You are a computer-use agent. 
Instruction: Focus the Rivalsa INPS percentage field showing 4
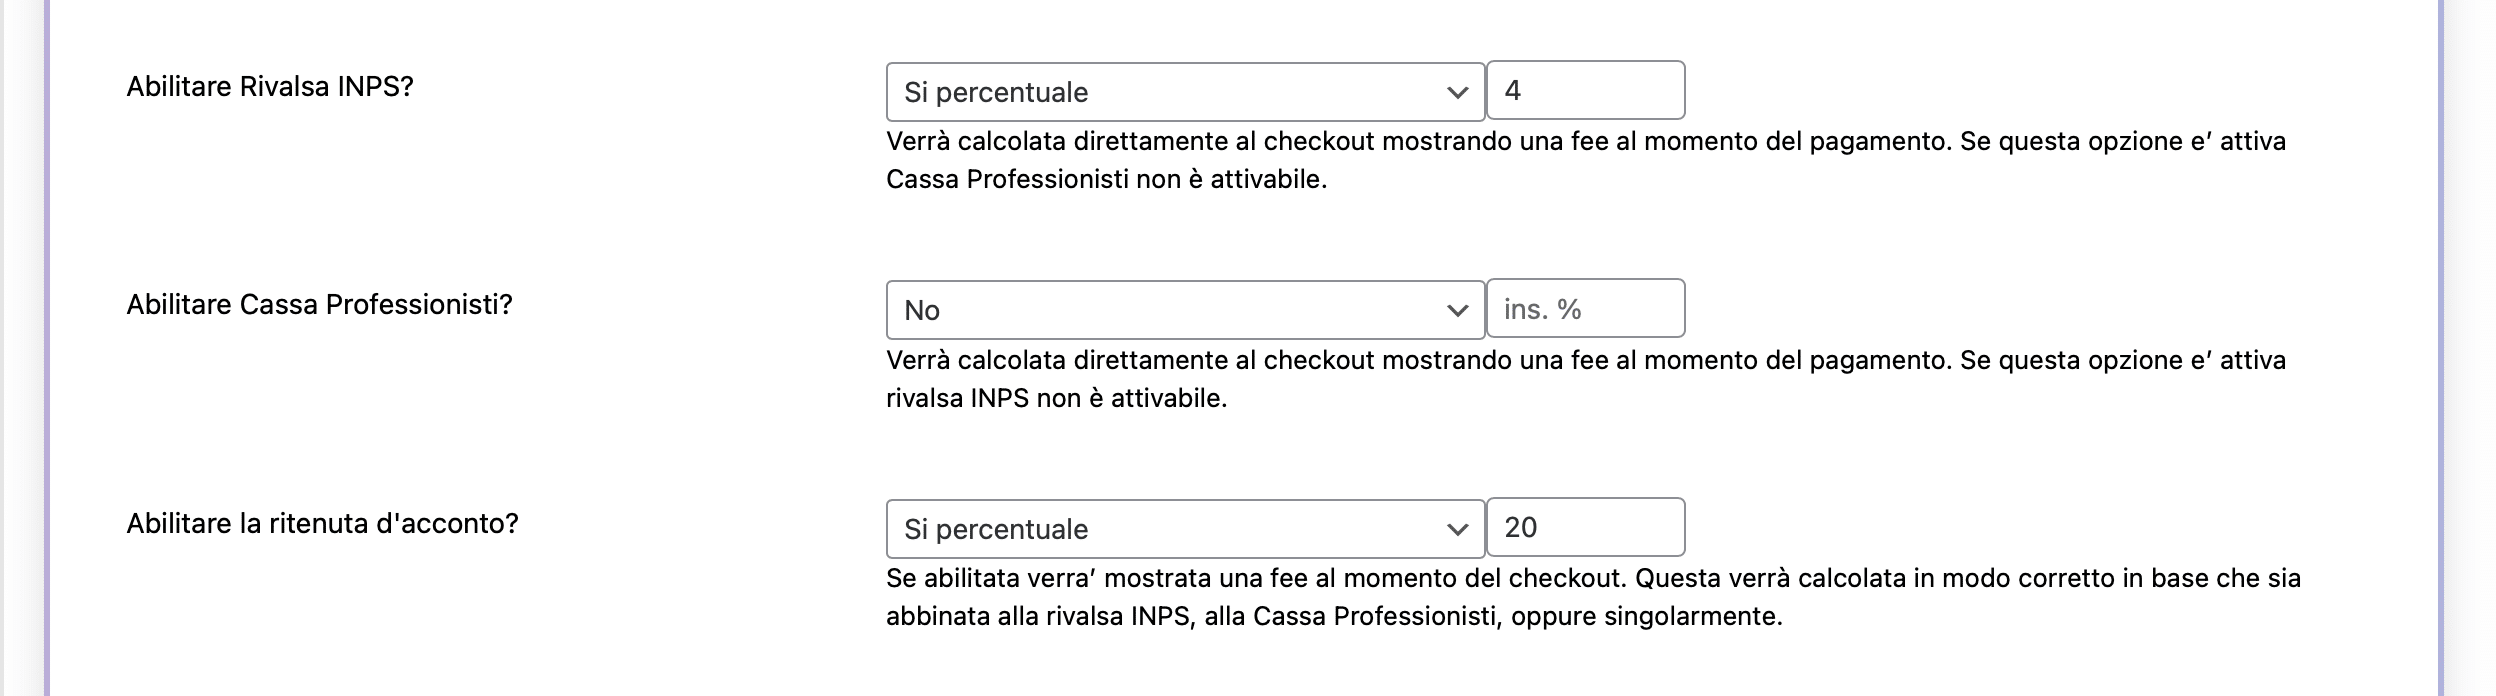(1585, 90)
